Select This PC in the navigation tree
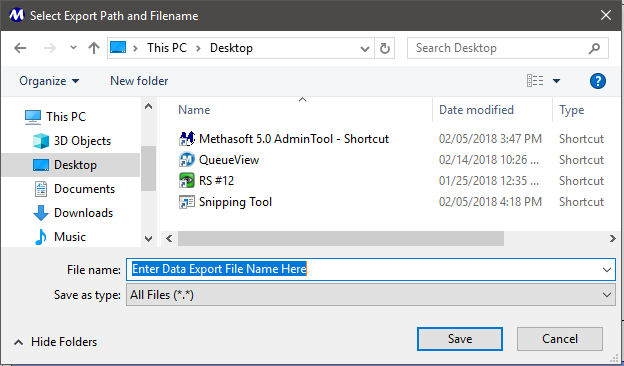Image resolution: width=624 pixels, height=366 pixels. pos(66,117)
